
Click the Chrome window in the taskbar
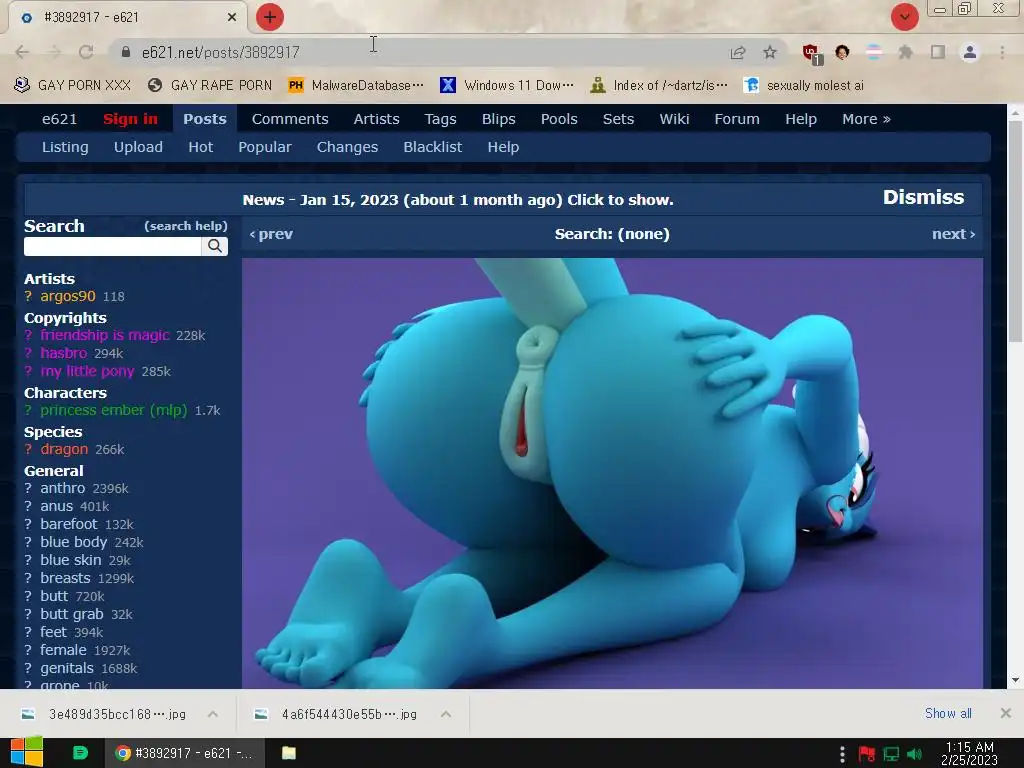(184, 753)
